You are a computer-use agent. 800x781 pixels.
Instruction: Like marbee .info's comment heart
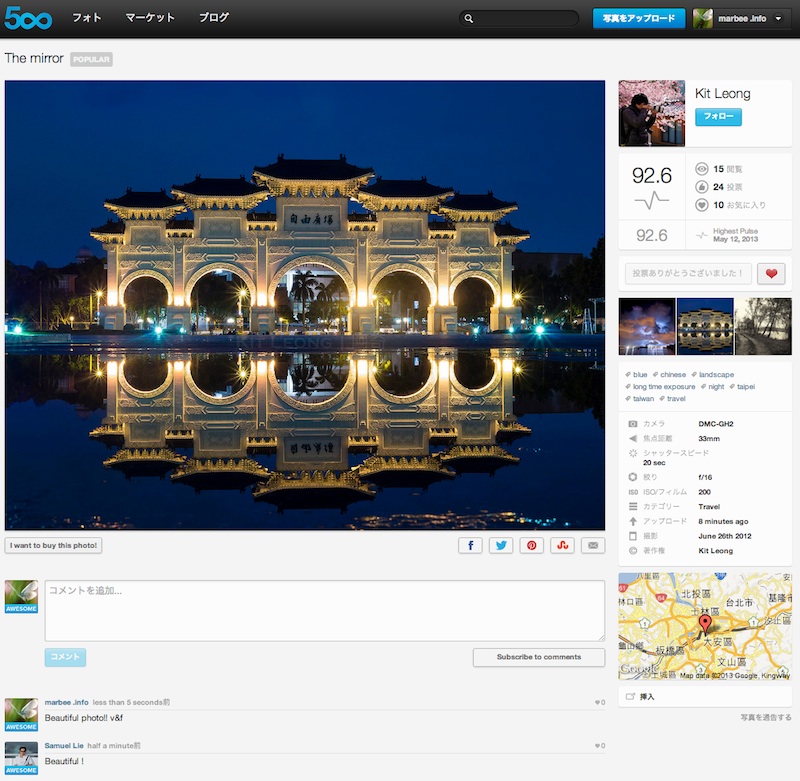pos(600,703)
